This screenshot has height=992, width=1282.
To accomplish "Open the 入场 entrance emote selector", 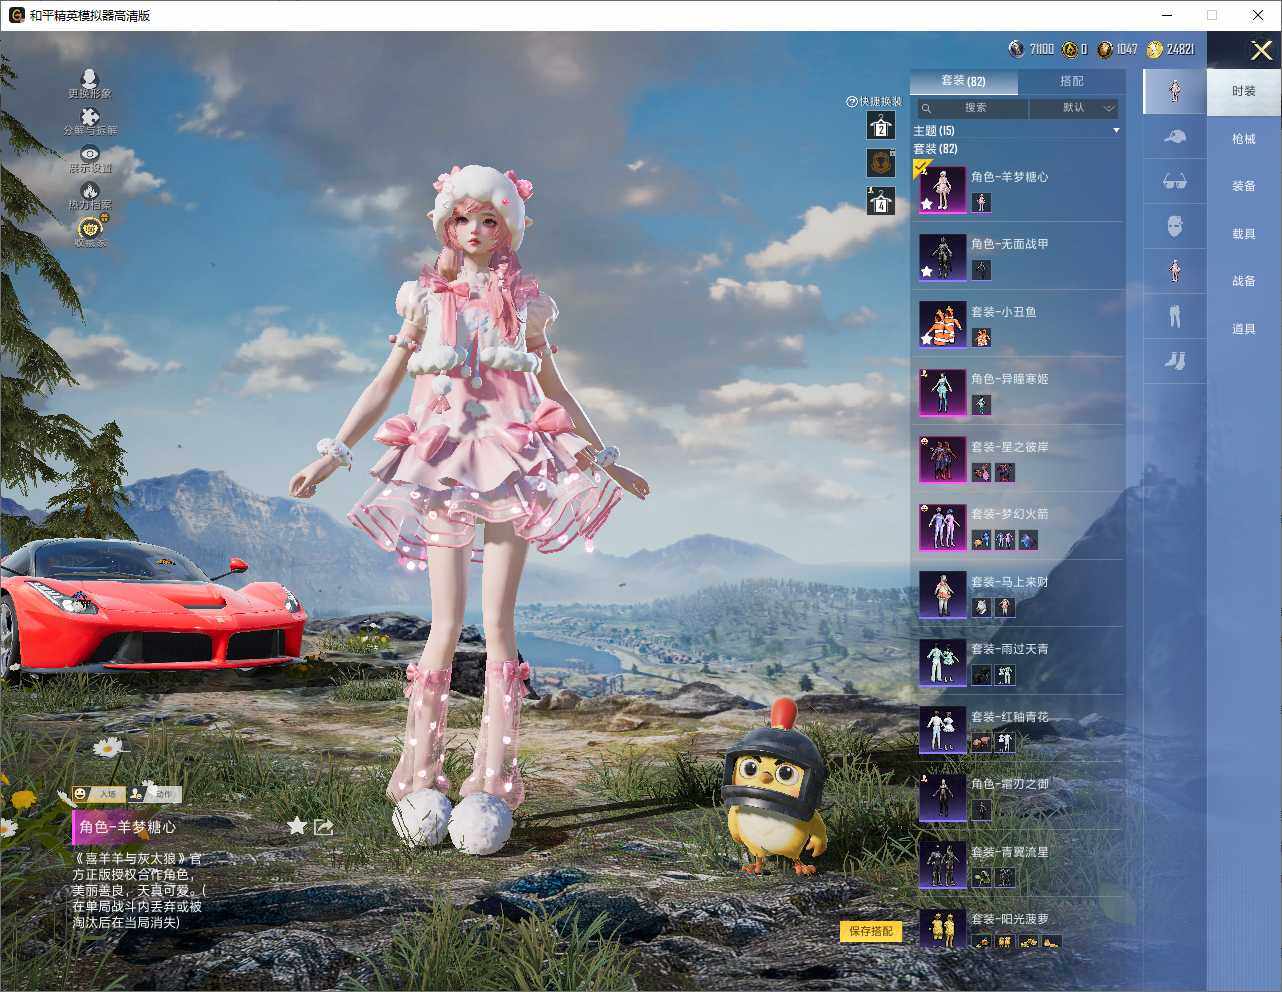I will [96, 794].
